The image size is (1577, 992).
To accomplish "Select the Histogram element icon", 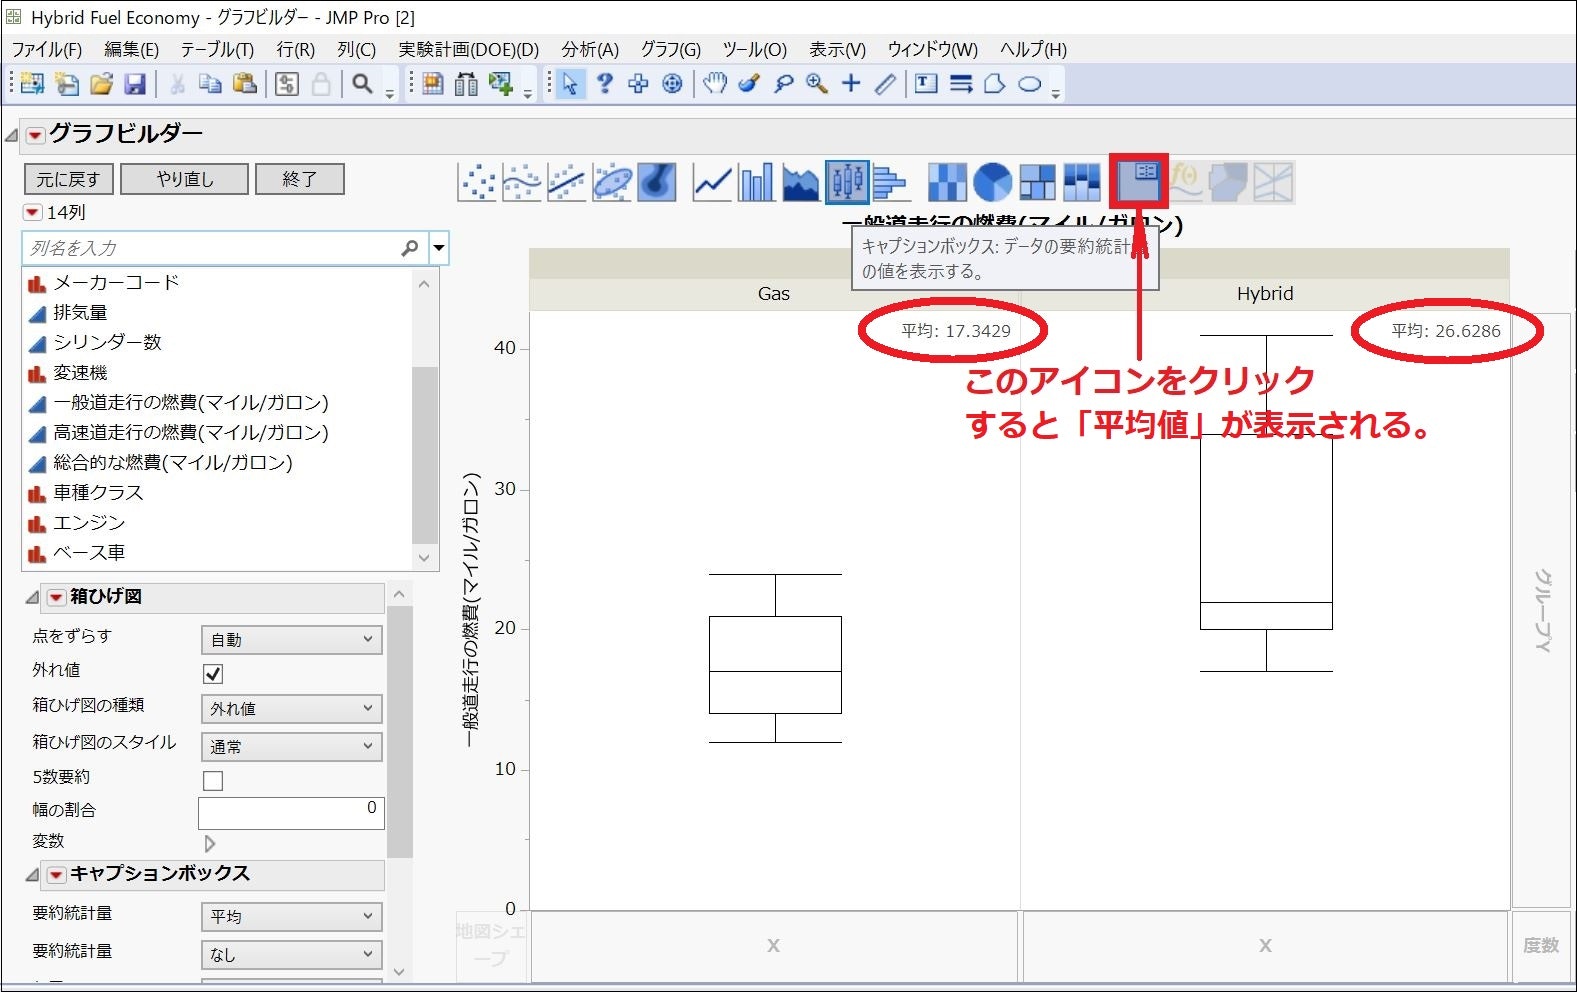I will click(889, 183).
